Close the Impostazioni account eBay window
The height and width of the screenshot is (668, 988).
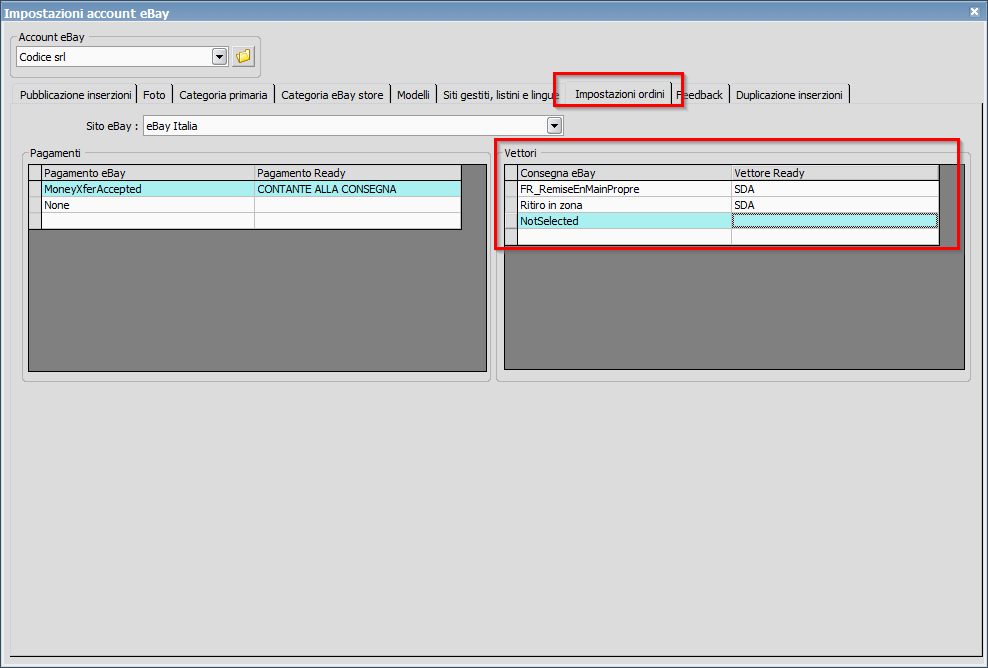point(974,11)
